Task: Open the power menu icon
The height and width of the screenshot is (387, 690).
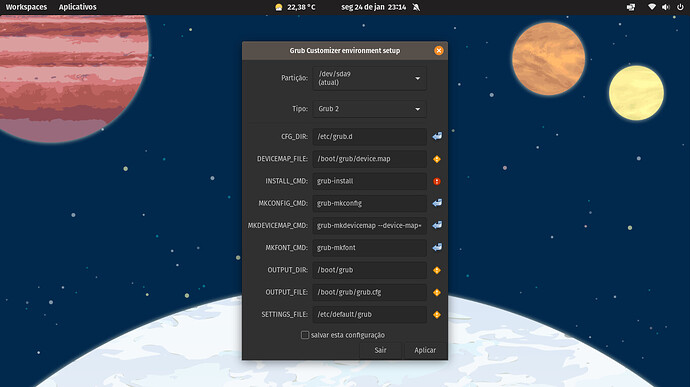Action: pos(680,7)
